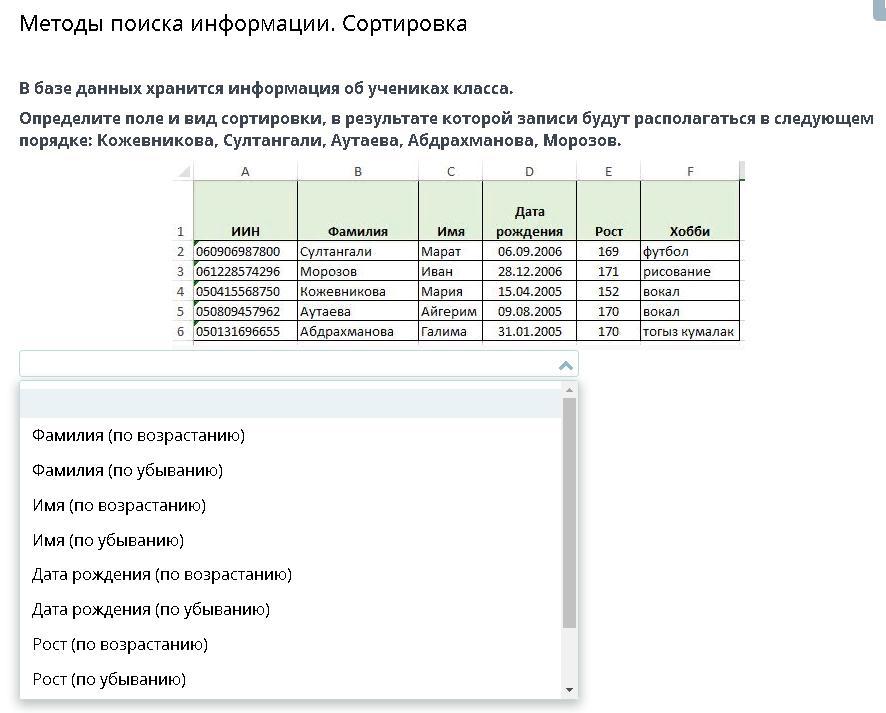Click the "ИИН" column header cell
Image resolution: width=886 pixels, height=713 pixels.
[x=245, y=211]
